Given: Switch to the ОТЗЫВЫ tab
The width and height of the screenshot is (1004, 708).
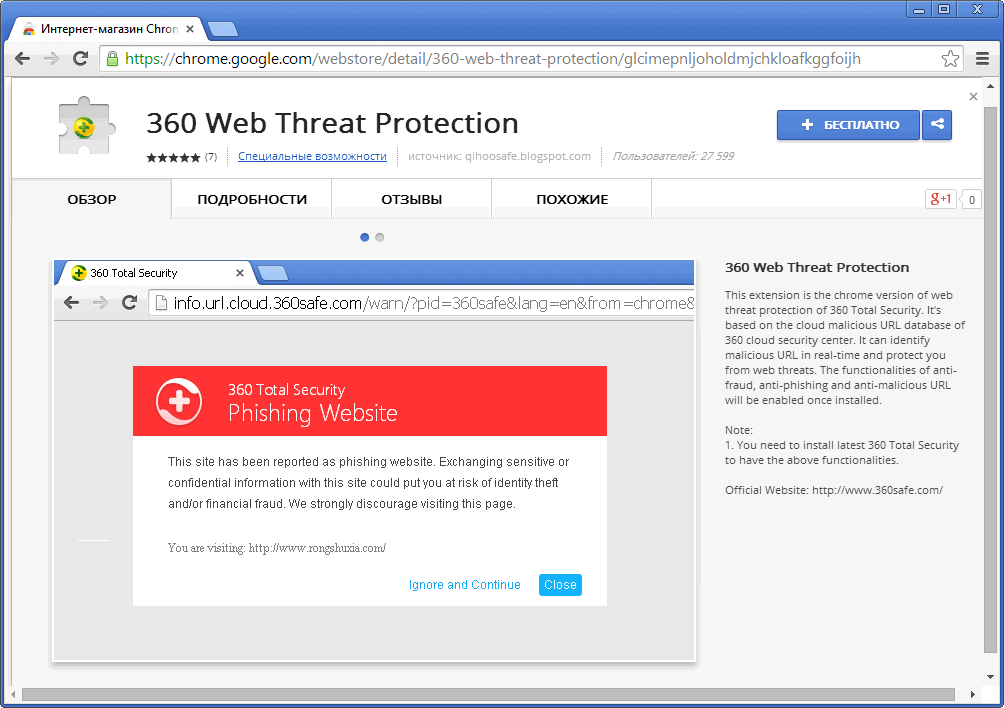Looking at the screenshot, I should pos(412,199).
